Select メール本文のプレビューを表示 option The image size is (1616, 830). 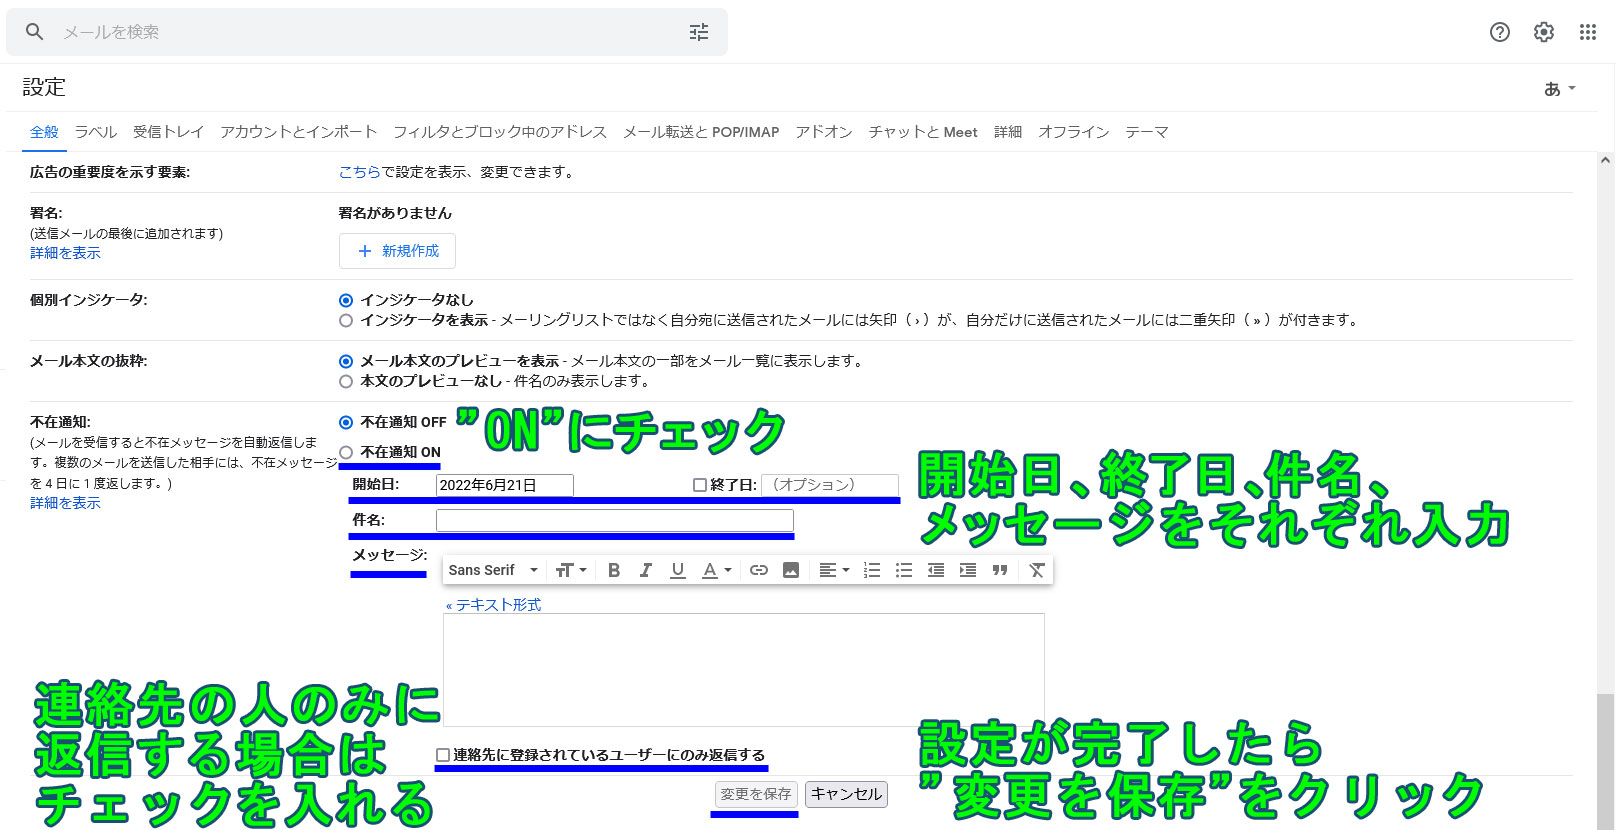[346, 361]
